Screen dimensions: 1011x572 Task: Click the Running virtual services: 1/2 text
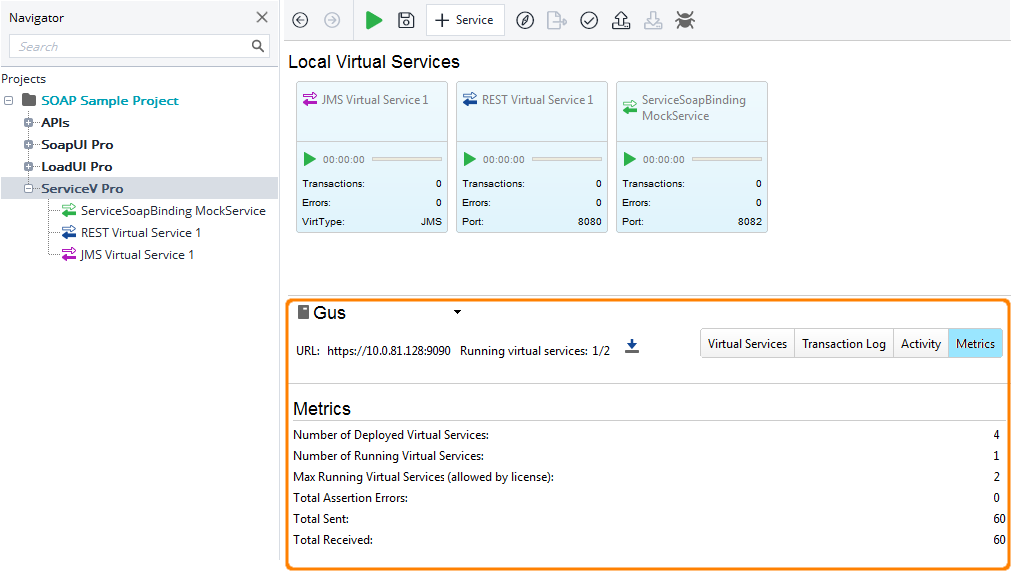535,351
